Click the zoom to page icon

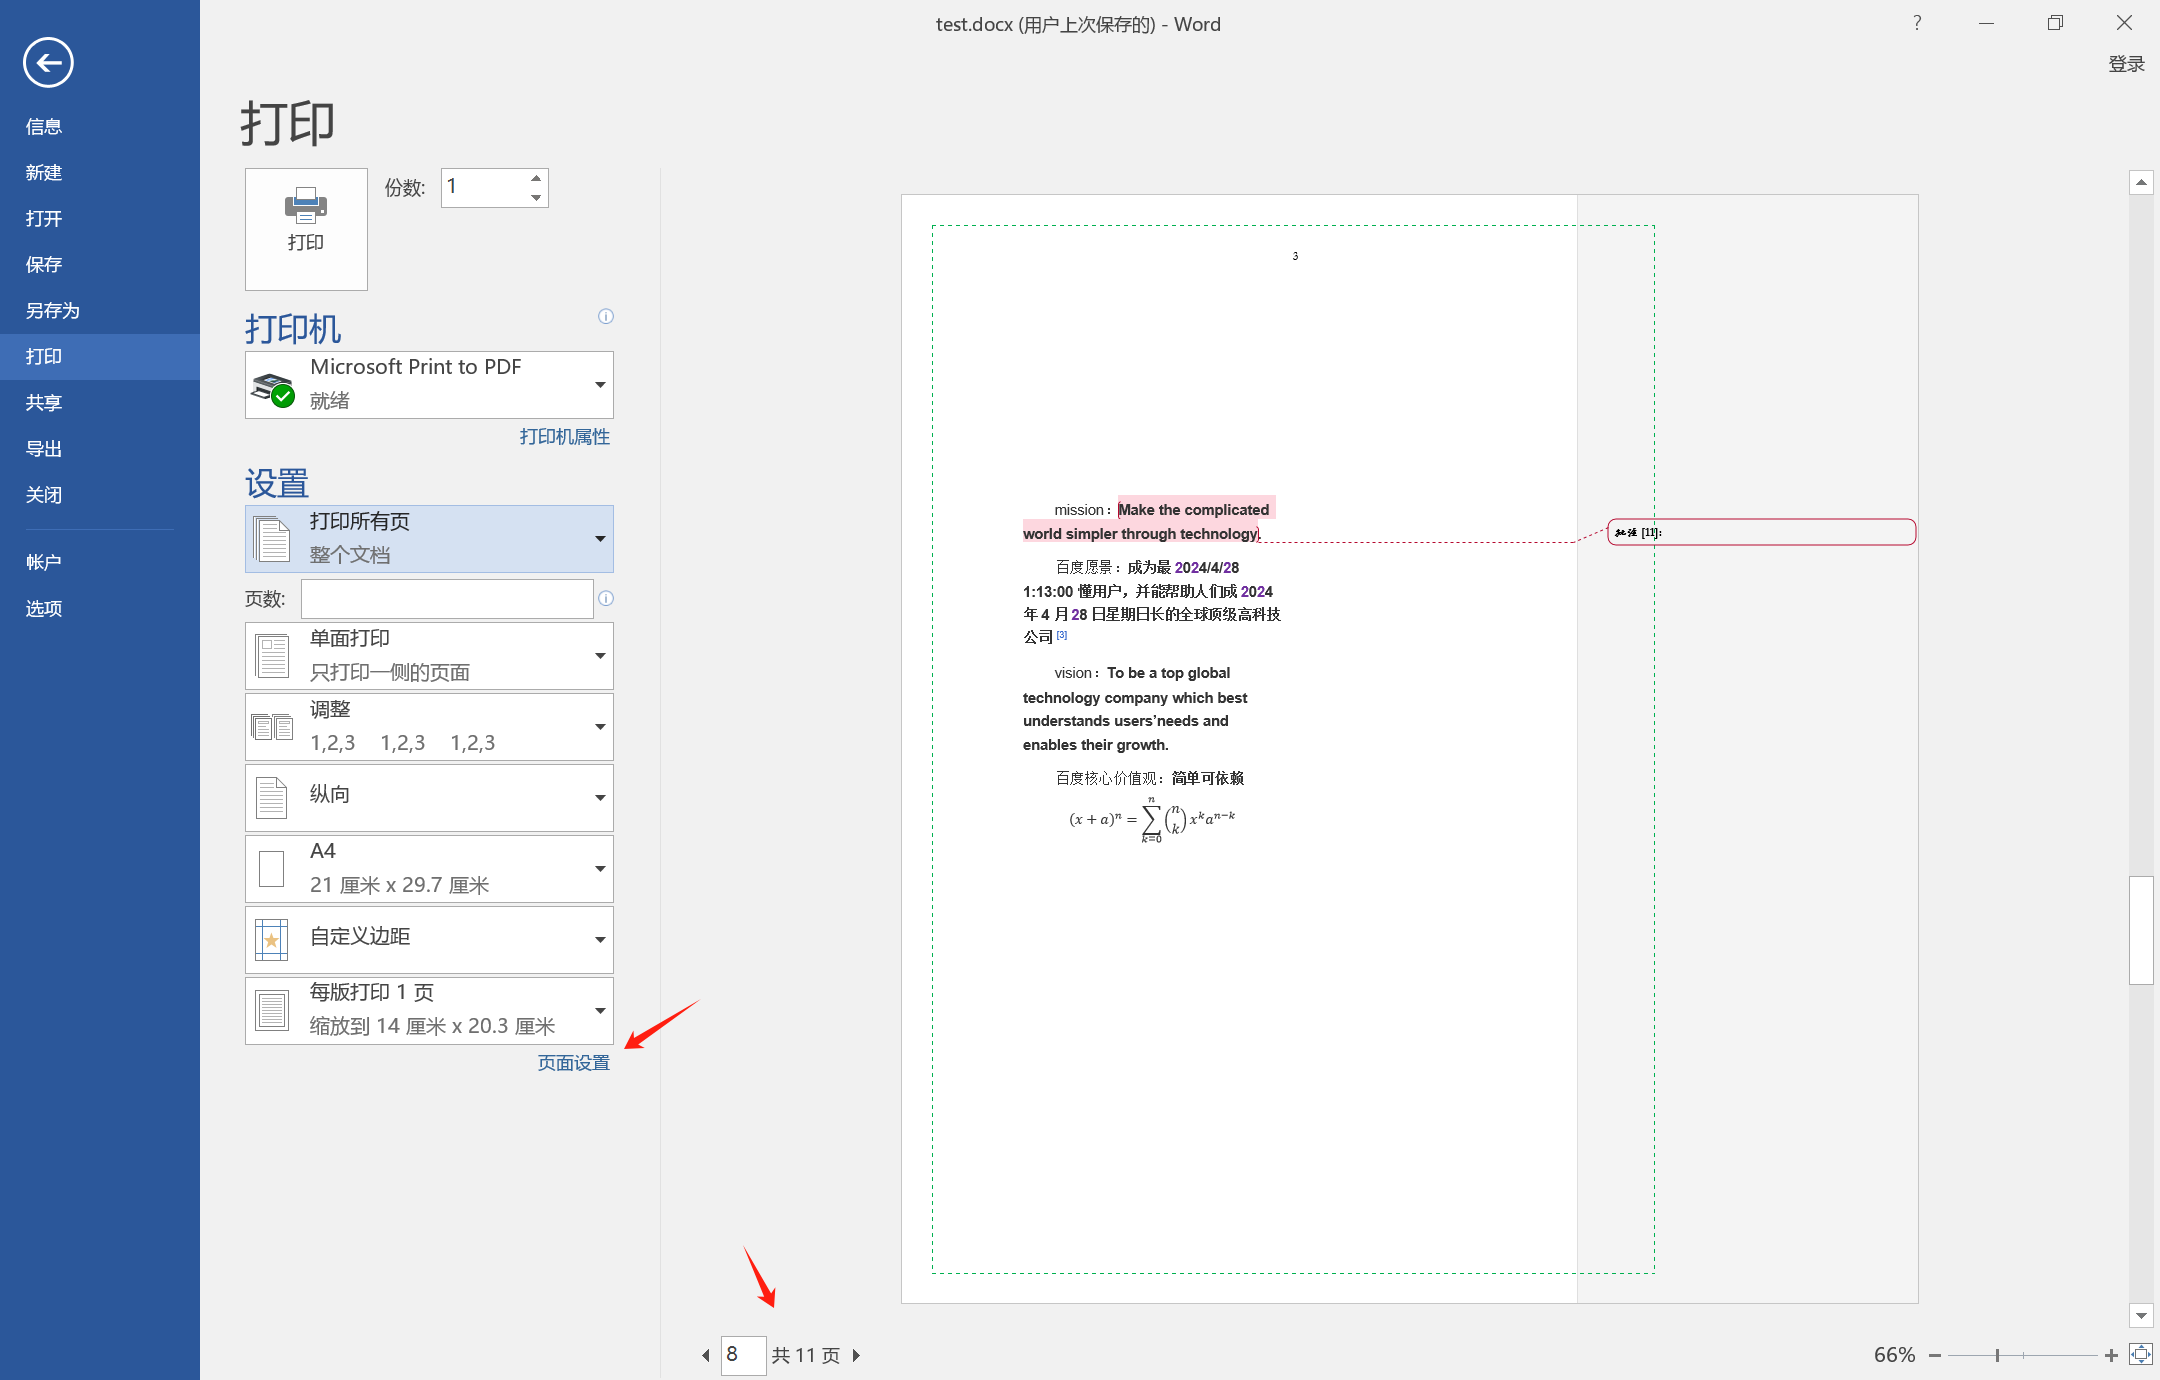point(2140,1354)
